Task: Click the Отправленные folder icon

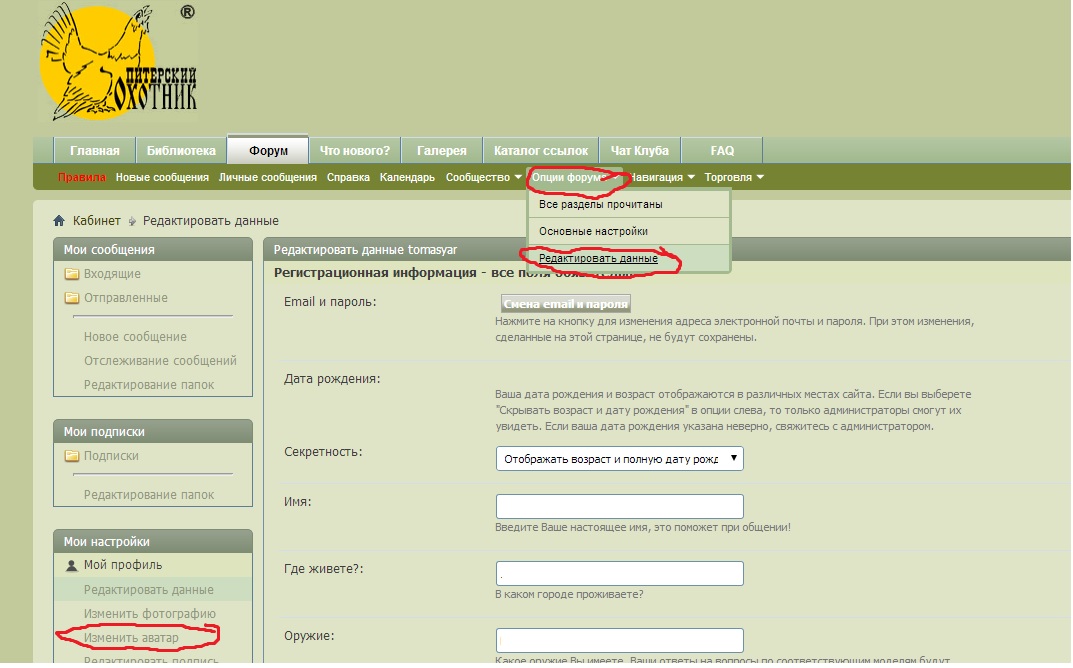Action: tap(71, 298)
